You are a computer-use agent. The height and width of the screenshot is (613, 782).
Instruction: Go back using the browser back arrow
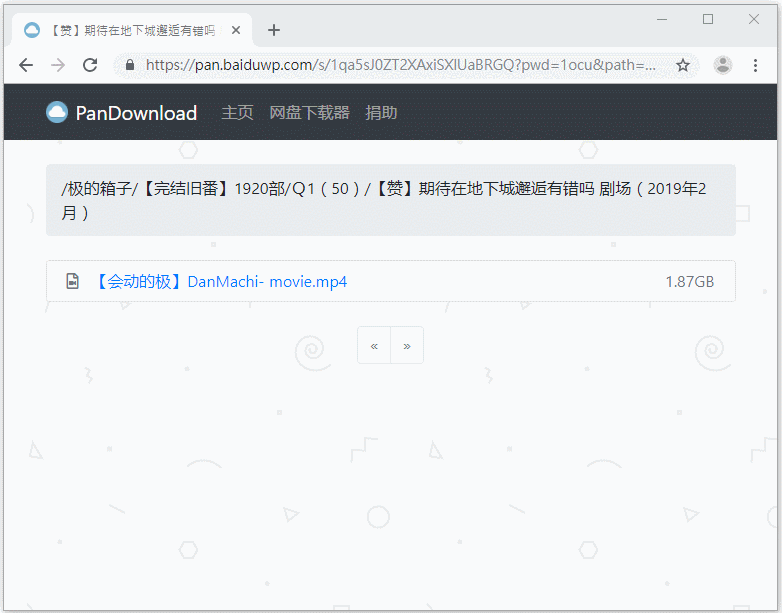(x=26, y=65)
